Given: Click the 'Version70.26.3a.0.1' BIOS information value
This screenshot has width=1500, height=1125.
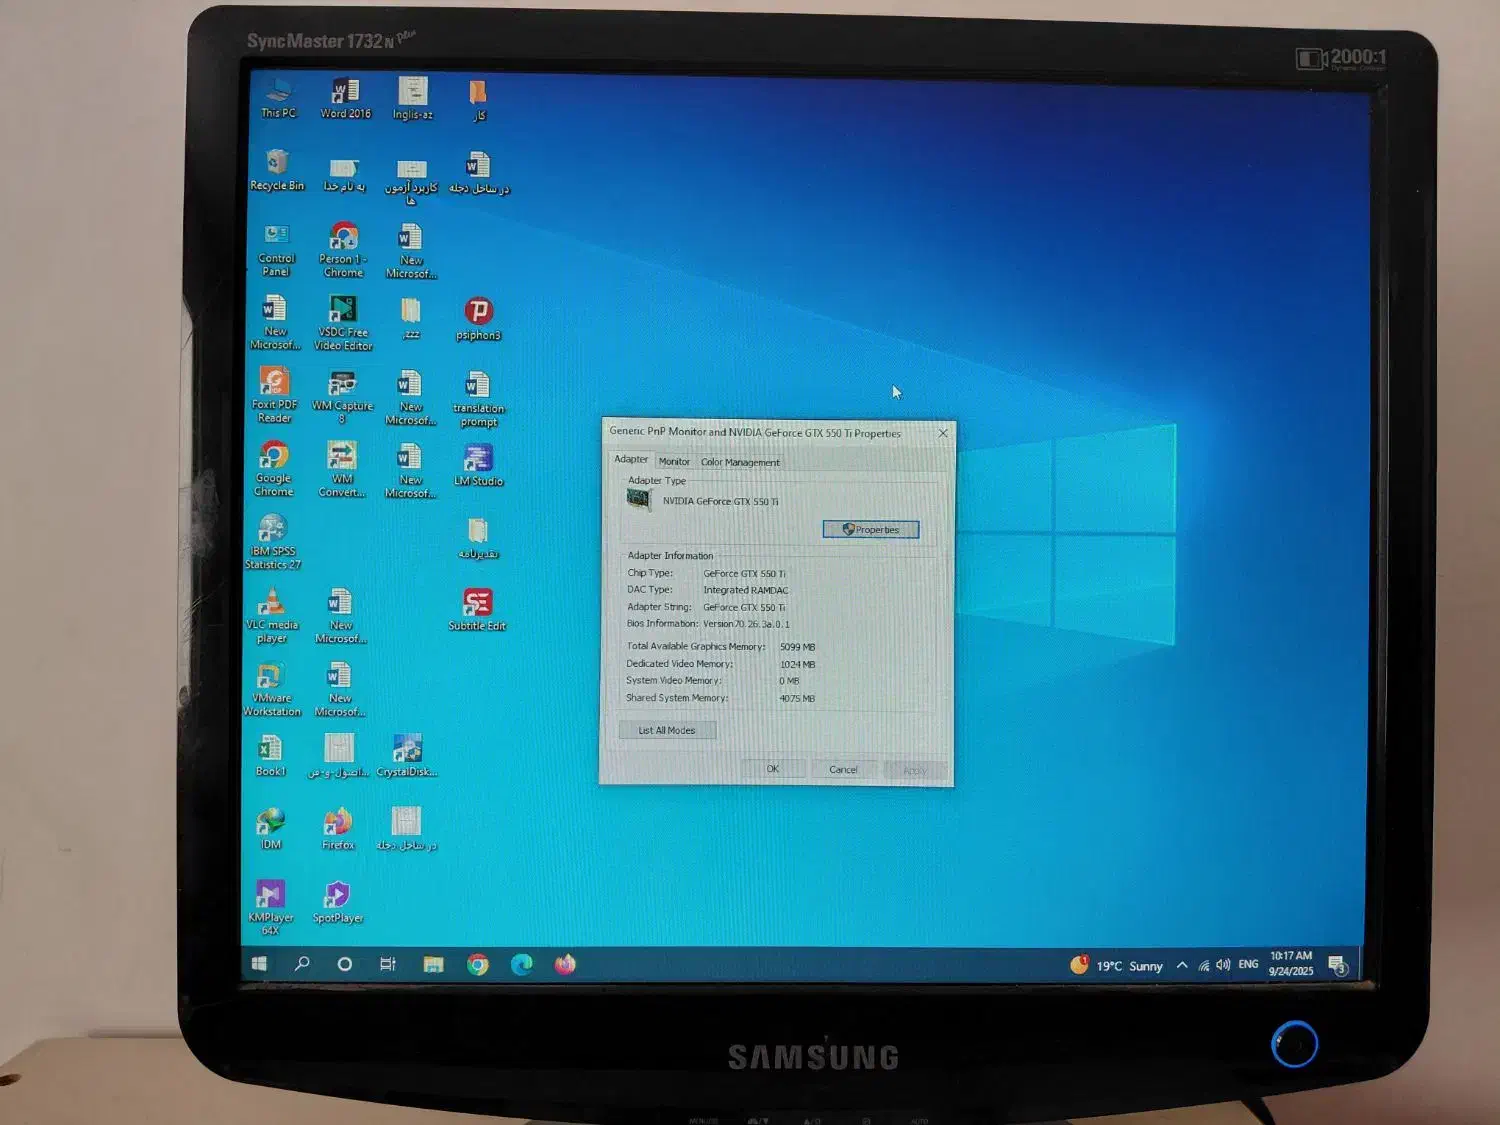Looking at the screenshot, I should (746, 624).
